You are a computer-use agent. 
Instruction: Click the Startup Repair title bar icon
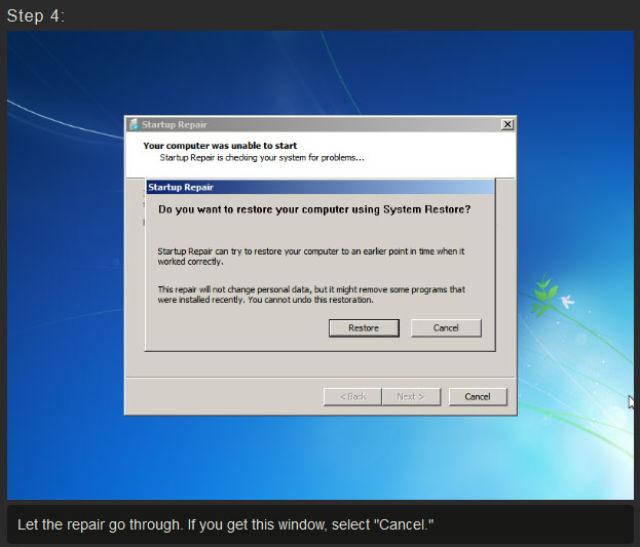click(x=132, y=124)
